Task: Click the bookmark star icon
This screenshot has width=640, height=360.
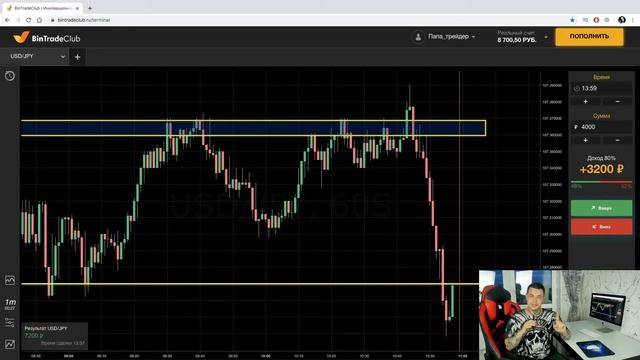Action: coord(572,20)
